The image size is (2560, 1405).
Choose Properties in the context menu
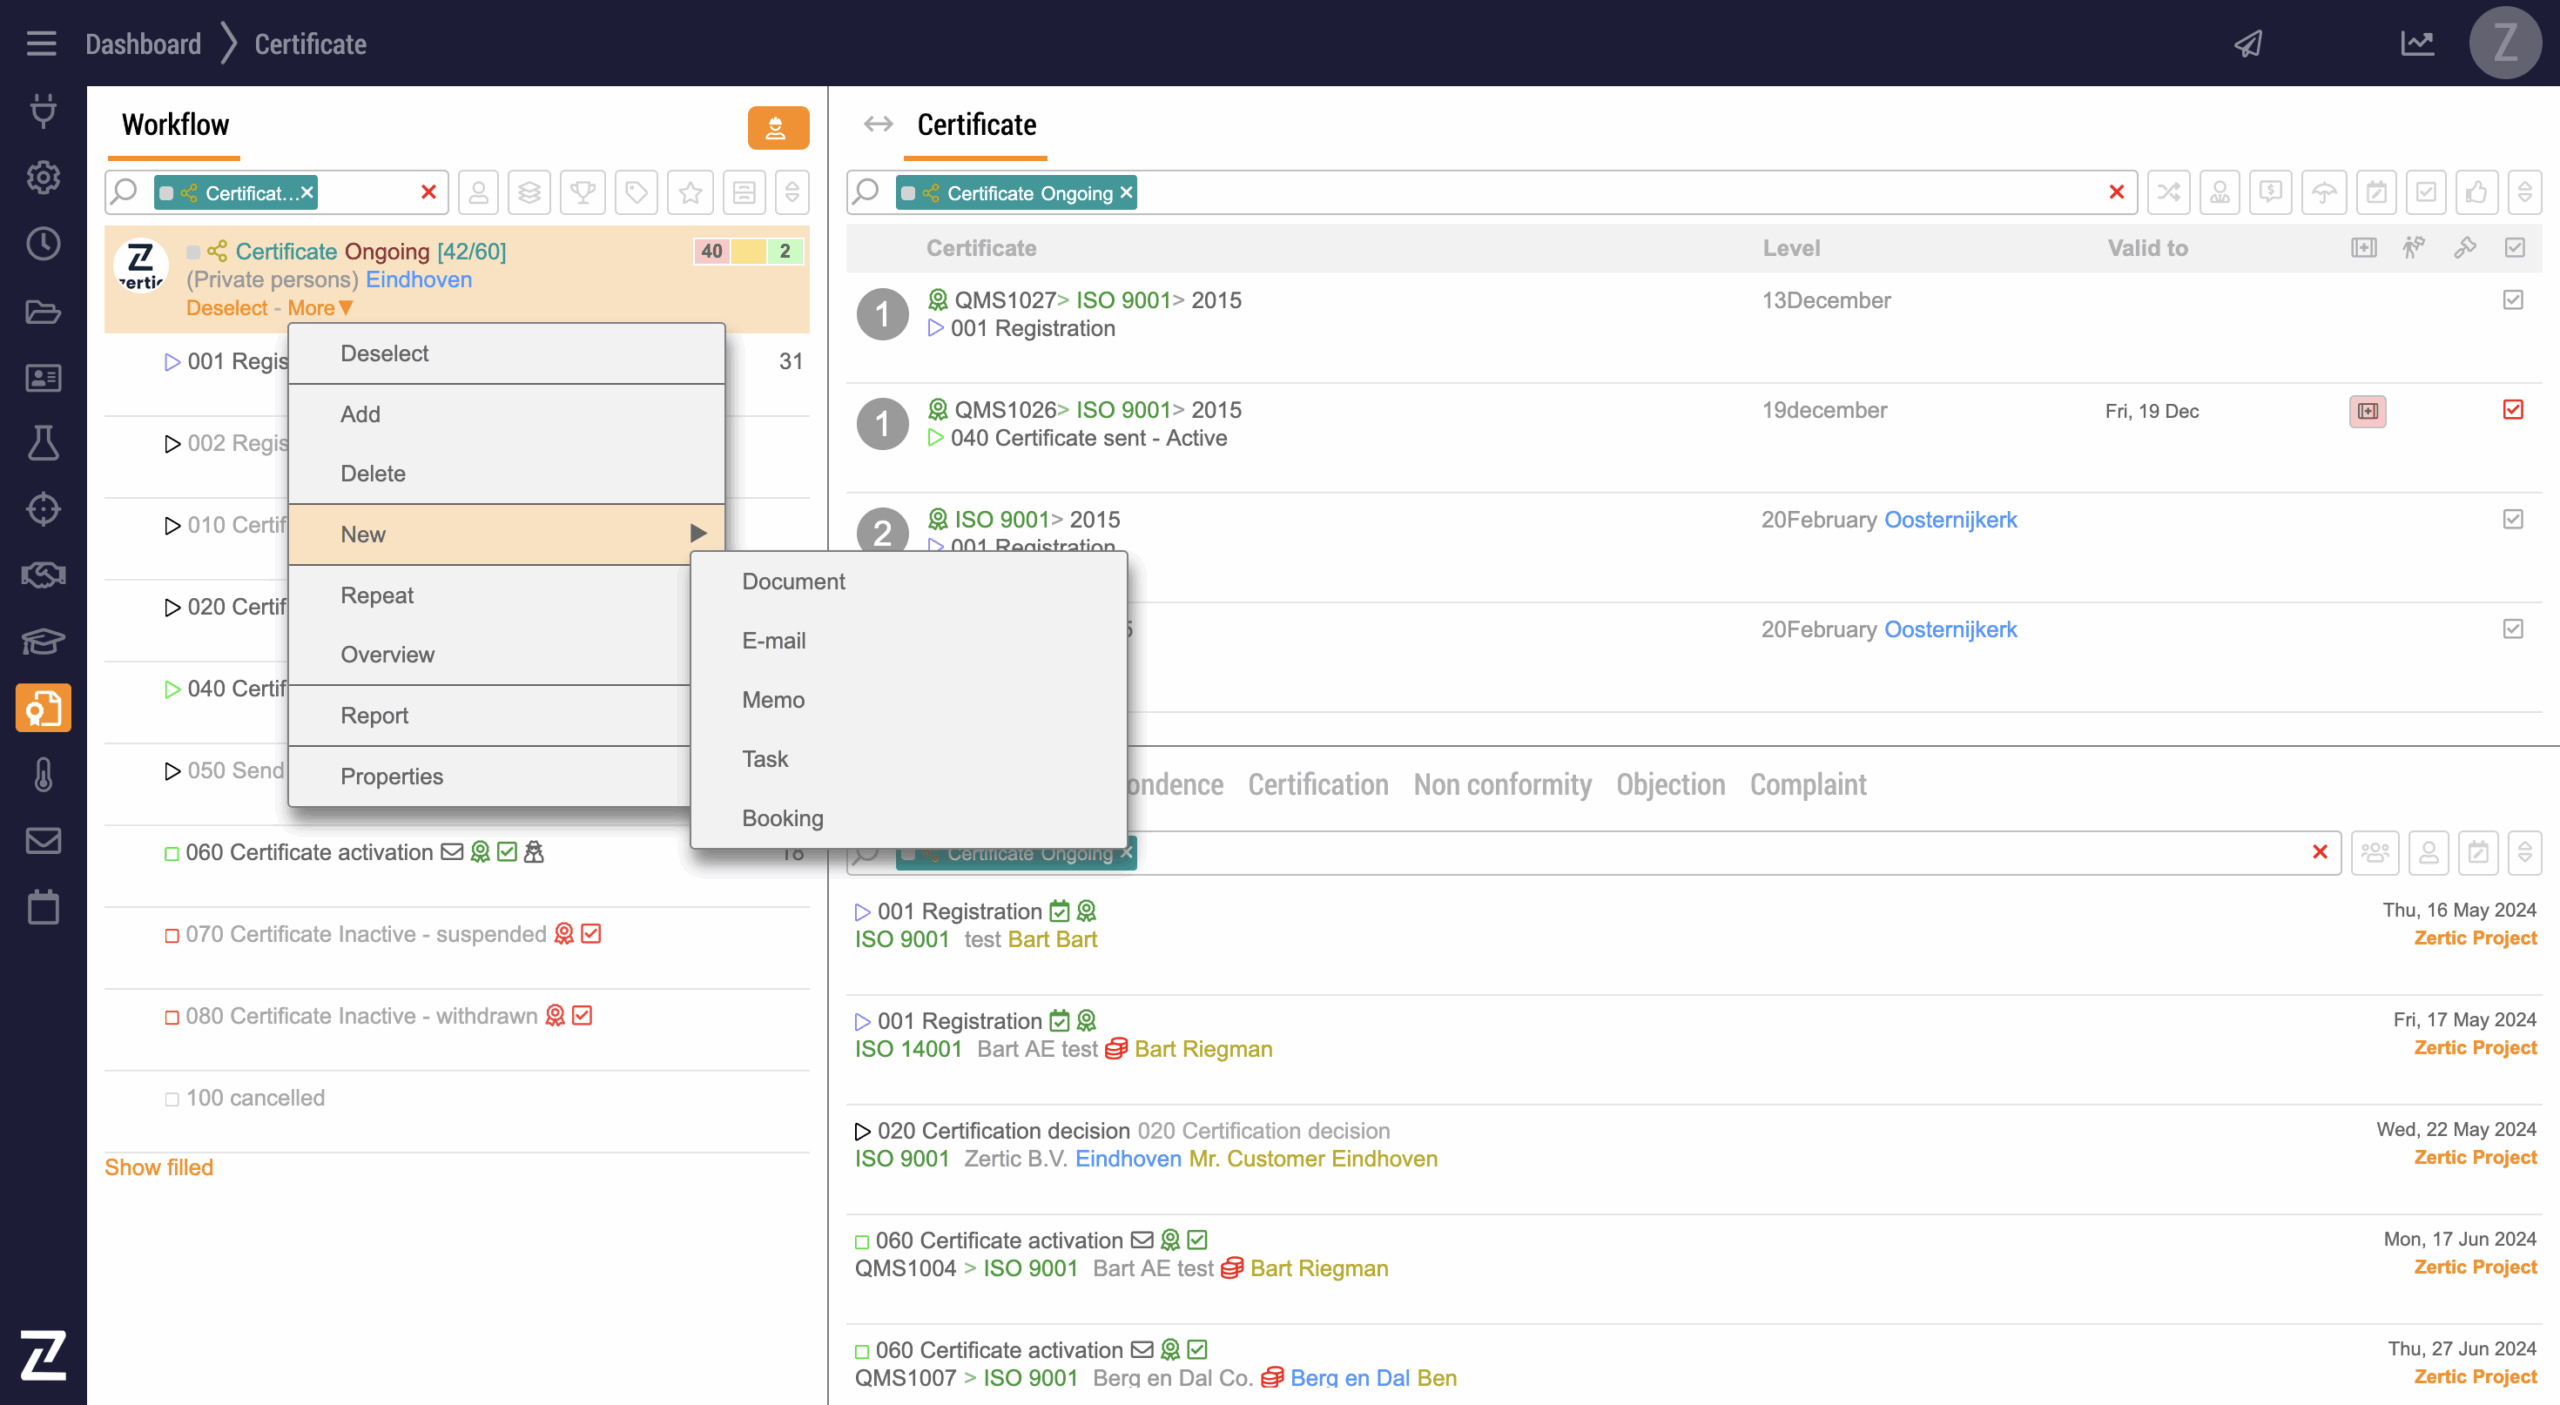pos(391,776)
